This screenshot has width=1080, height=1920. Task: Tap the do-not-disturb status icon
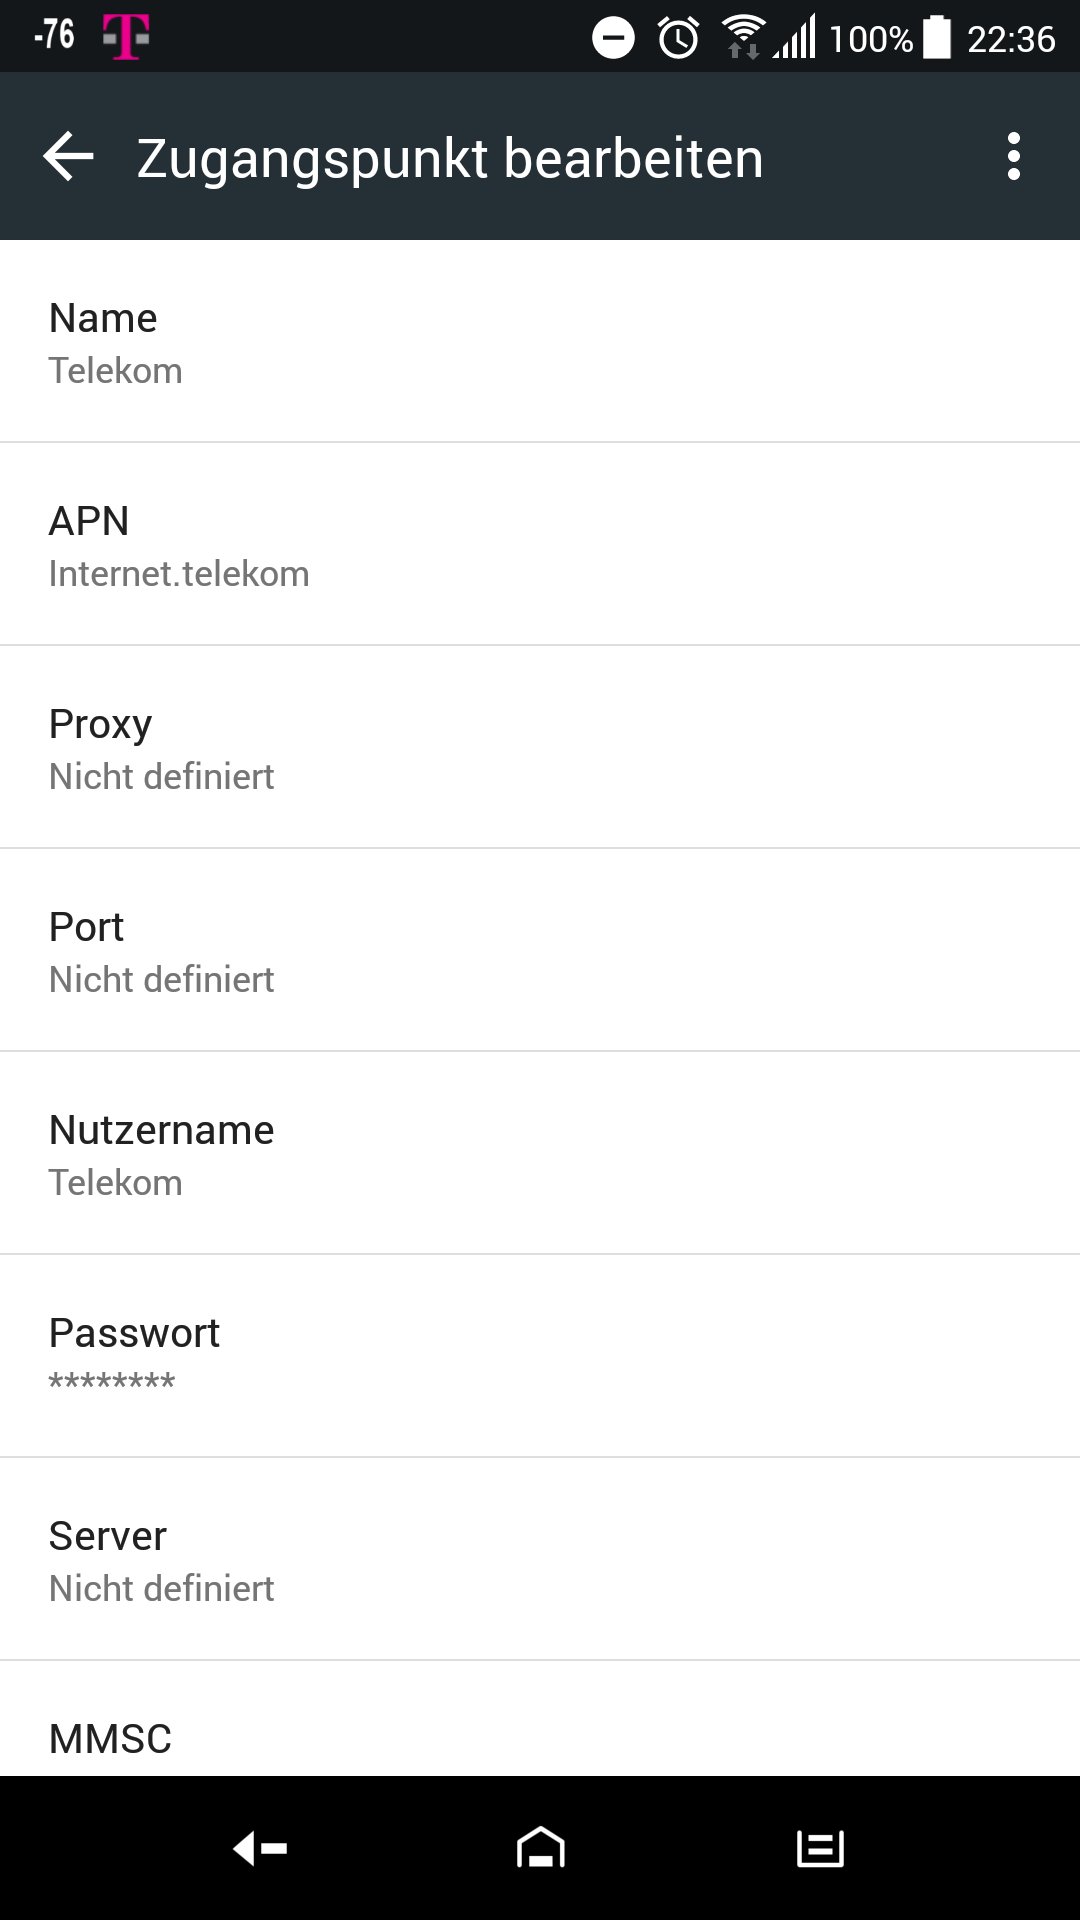613,39
